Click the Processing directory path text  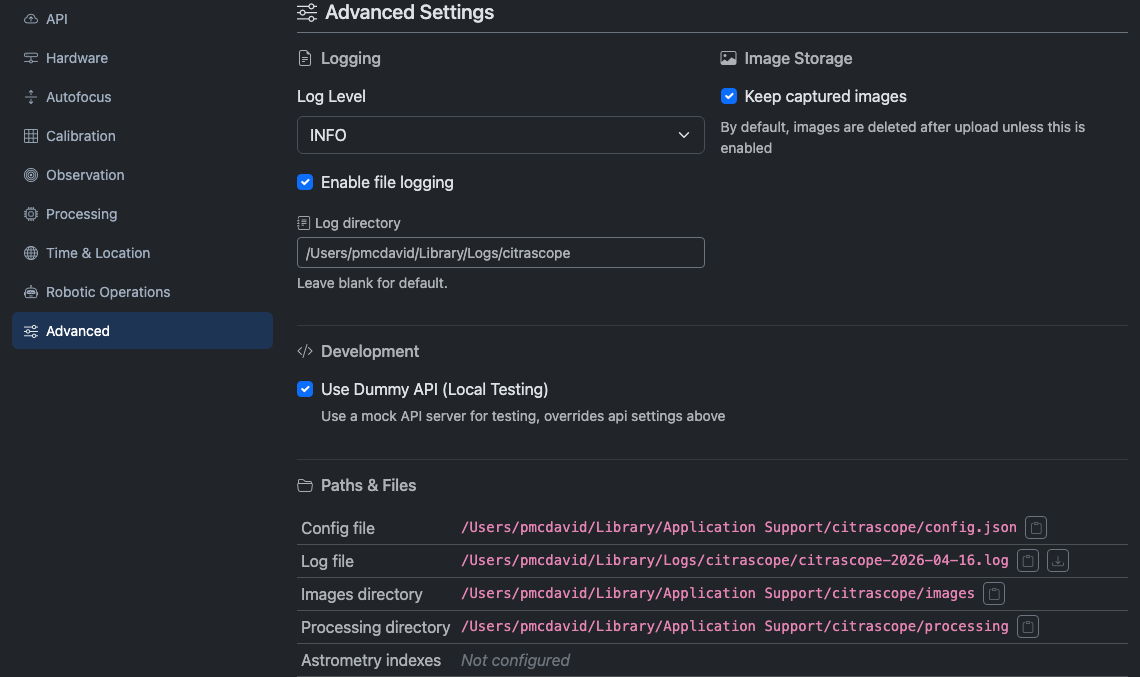[x=734, y=626]
